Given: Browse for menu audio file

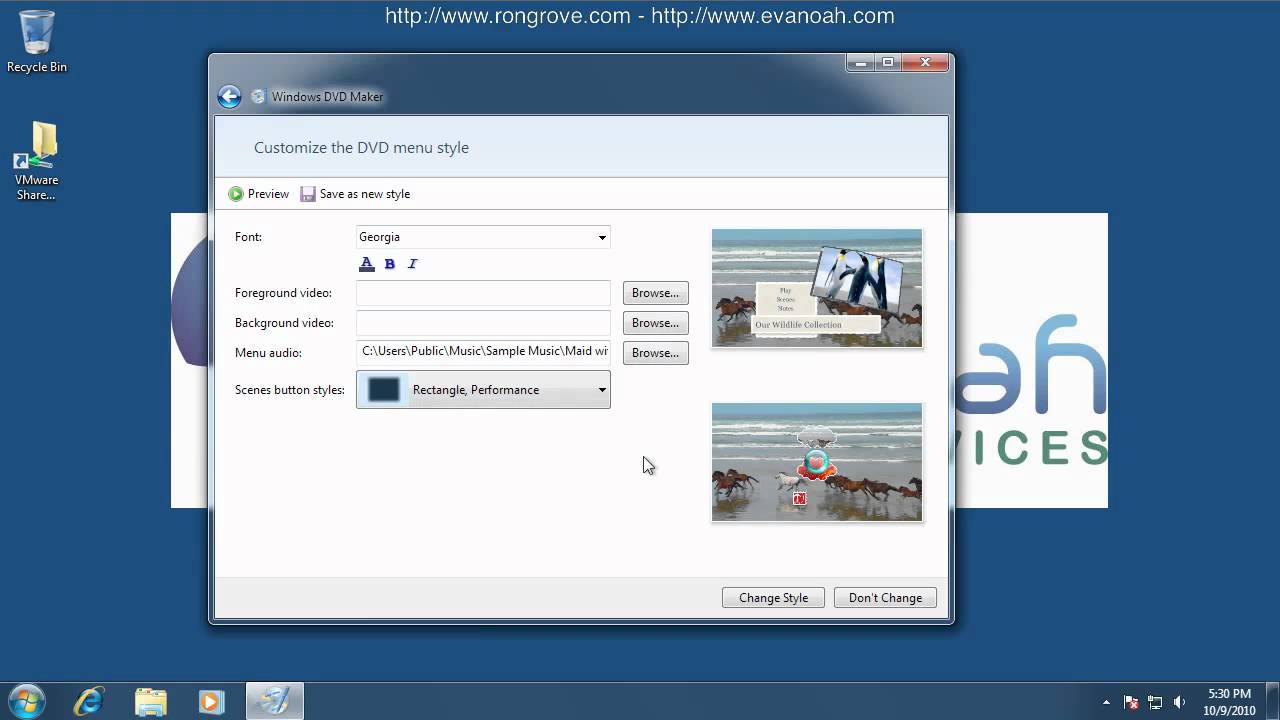Looking at the screenshot, I should pyautogui.click(x=656, y=353).
